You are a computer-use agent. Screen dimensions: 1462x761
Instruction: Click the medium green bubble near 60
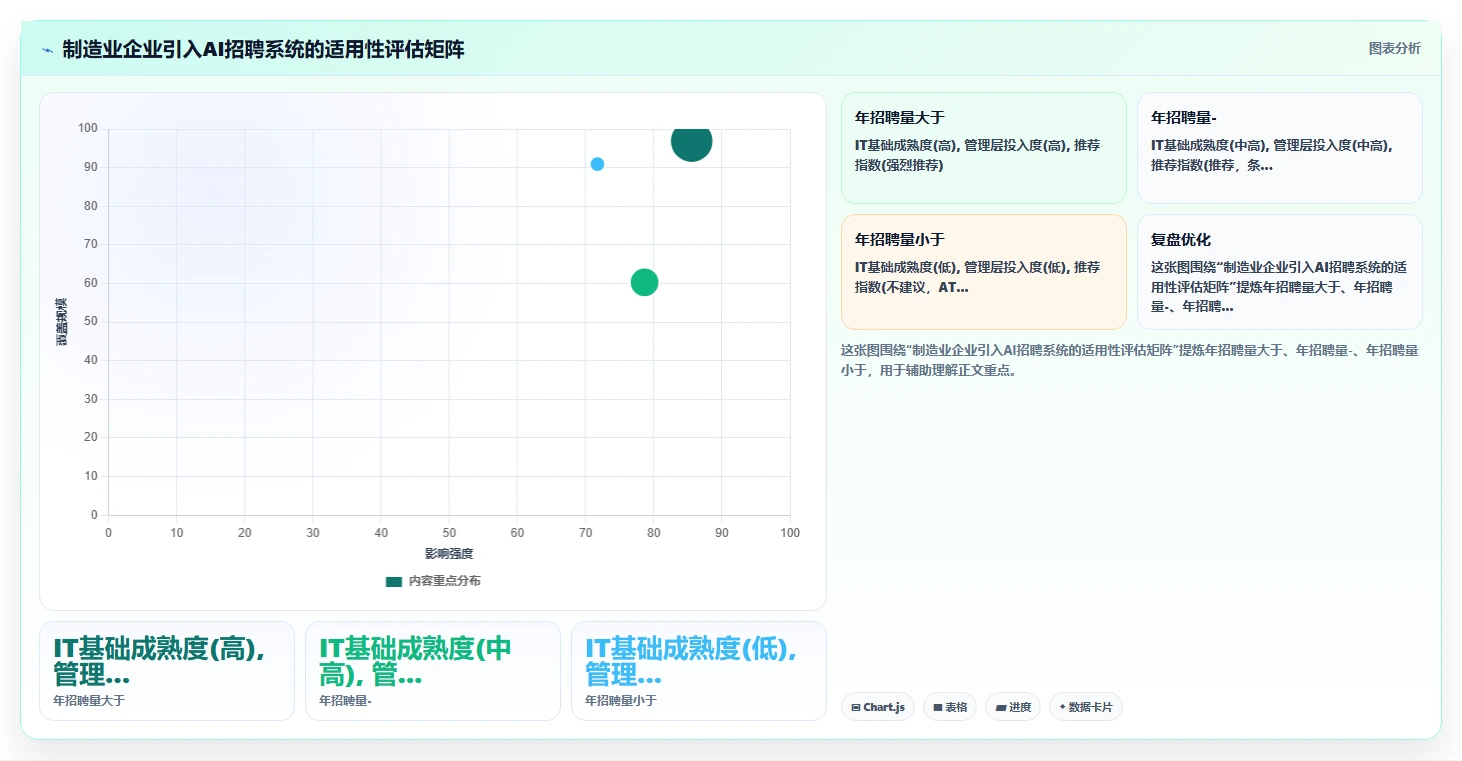click(x=645, y=283)
